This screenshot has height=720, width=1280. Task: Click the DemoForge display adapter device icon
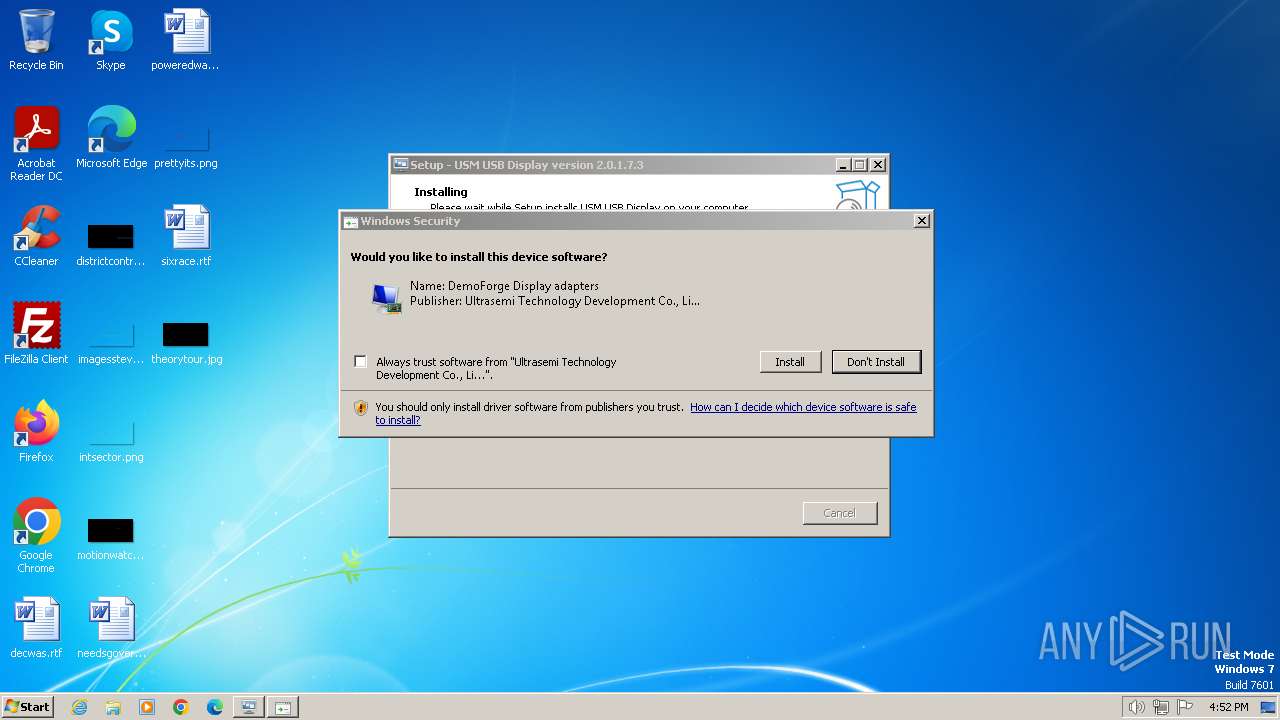(x=387, y=298)
